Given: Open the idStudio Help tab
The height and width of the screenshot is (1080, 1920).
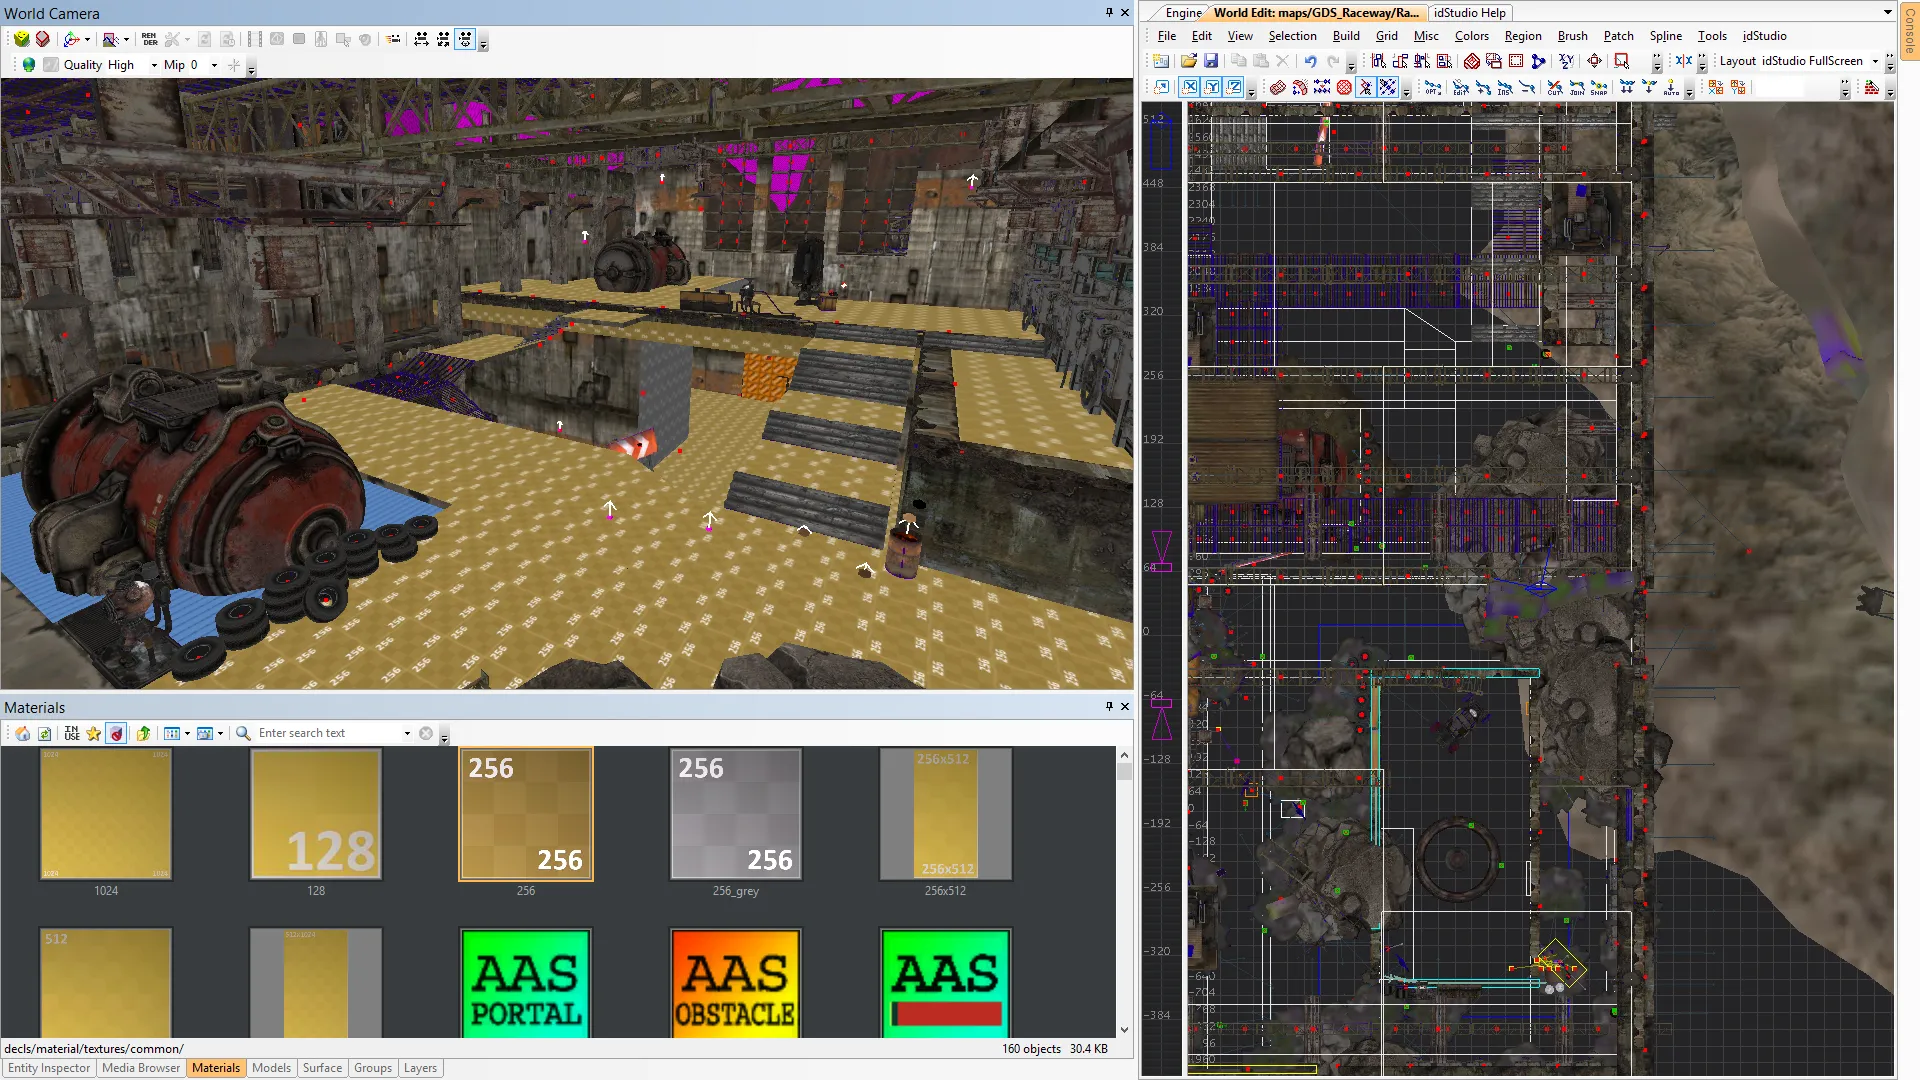Looking at the screenshot, I should click(1469, 13).
